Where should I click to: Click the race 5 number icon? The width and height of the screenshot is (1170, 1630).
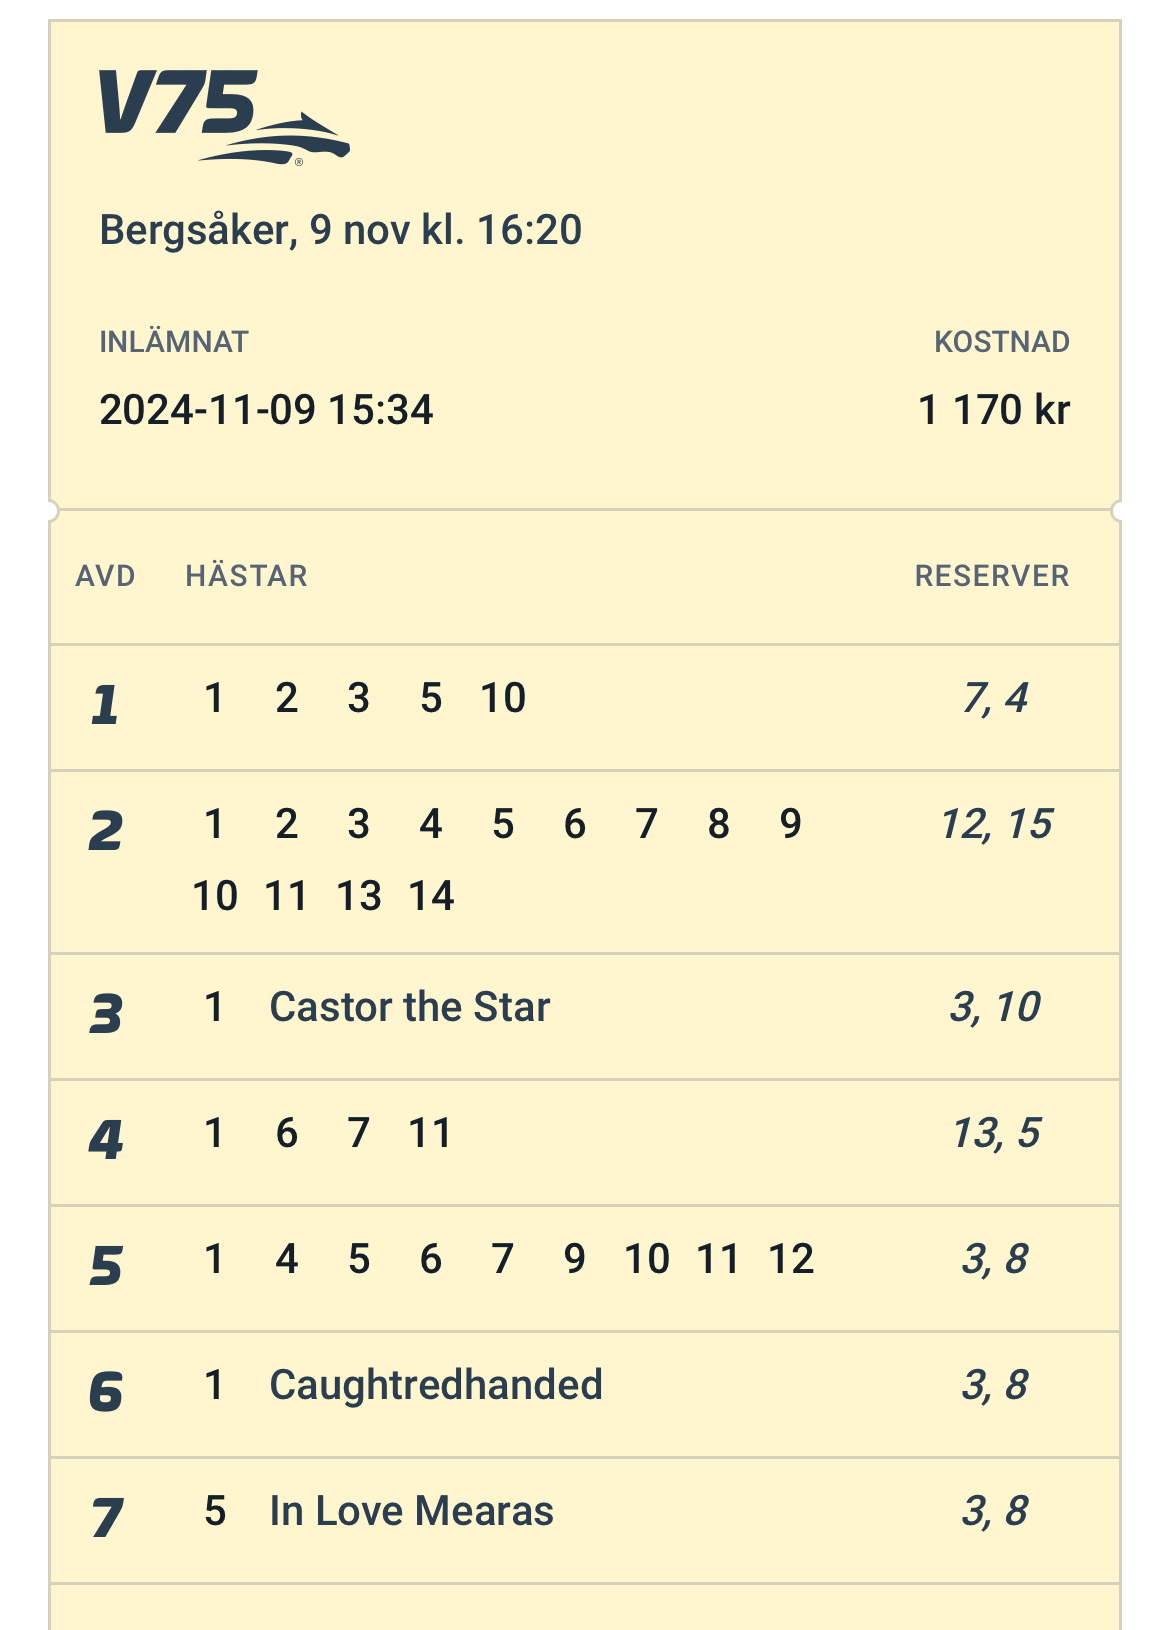coord(105,1267)
